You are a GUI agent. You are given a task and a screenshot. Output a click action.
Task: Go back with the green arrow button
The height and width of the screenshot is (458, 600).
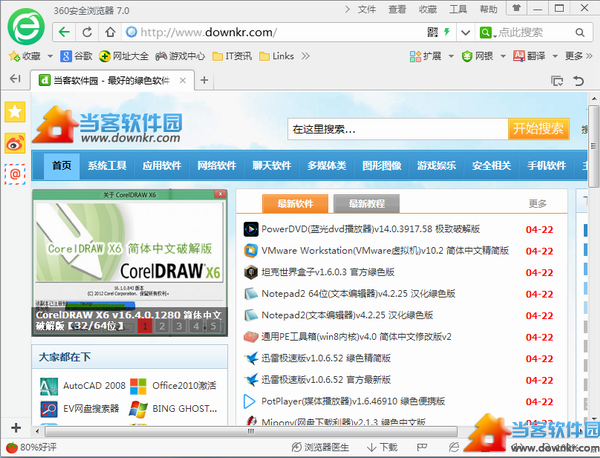click(x=64, y=32)
